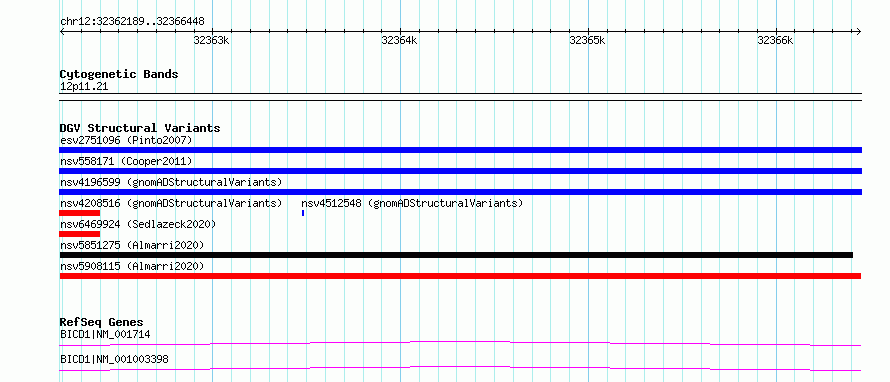The image size is (890, 382).
Task: Click the BICD1|NM_001714 gene label
Action: pos(105,334)
